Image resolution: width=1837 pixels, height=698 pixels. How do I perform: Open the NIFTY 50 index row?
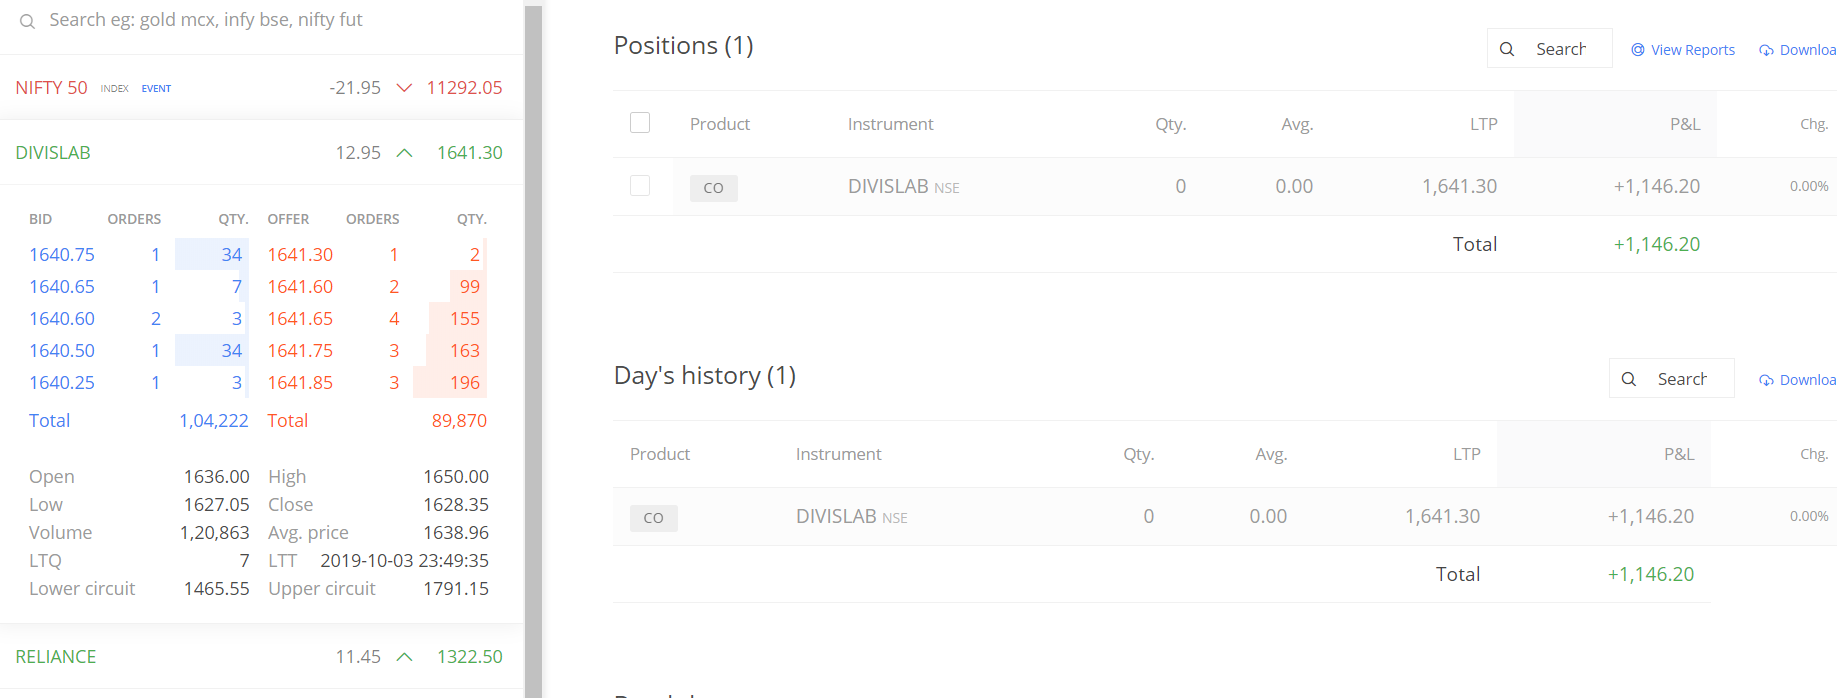(52, 88)
